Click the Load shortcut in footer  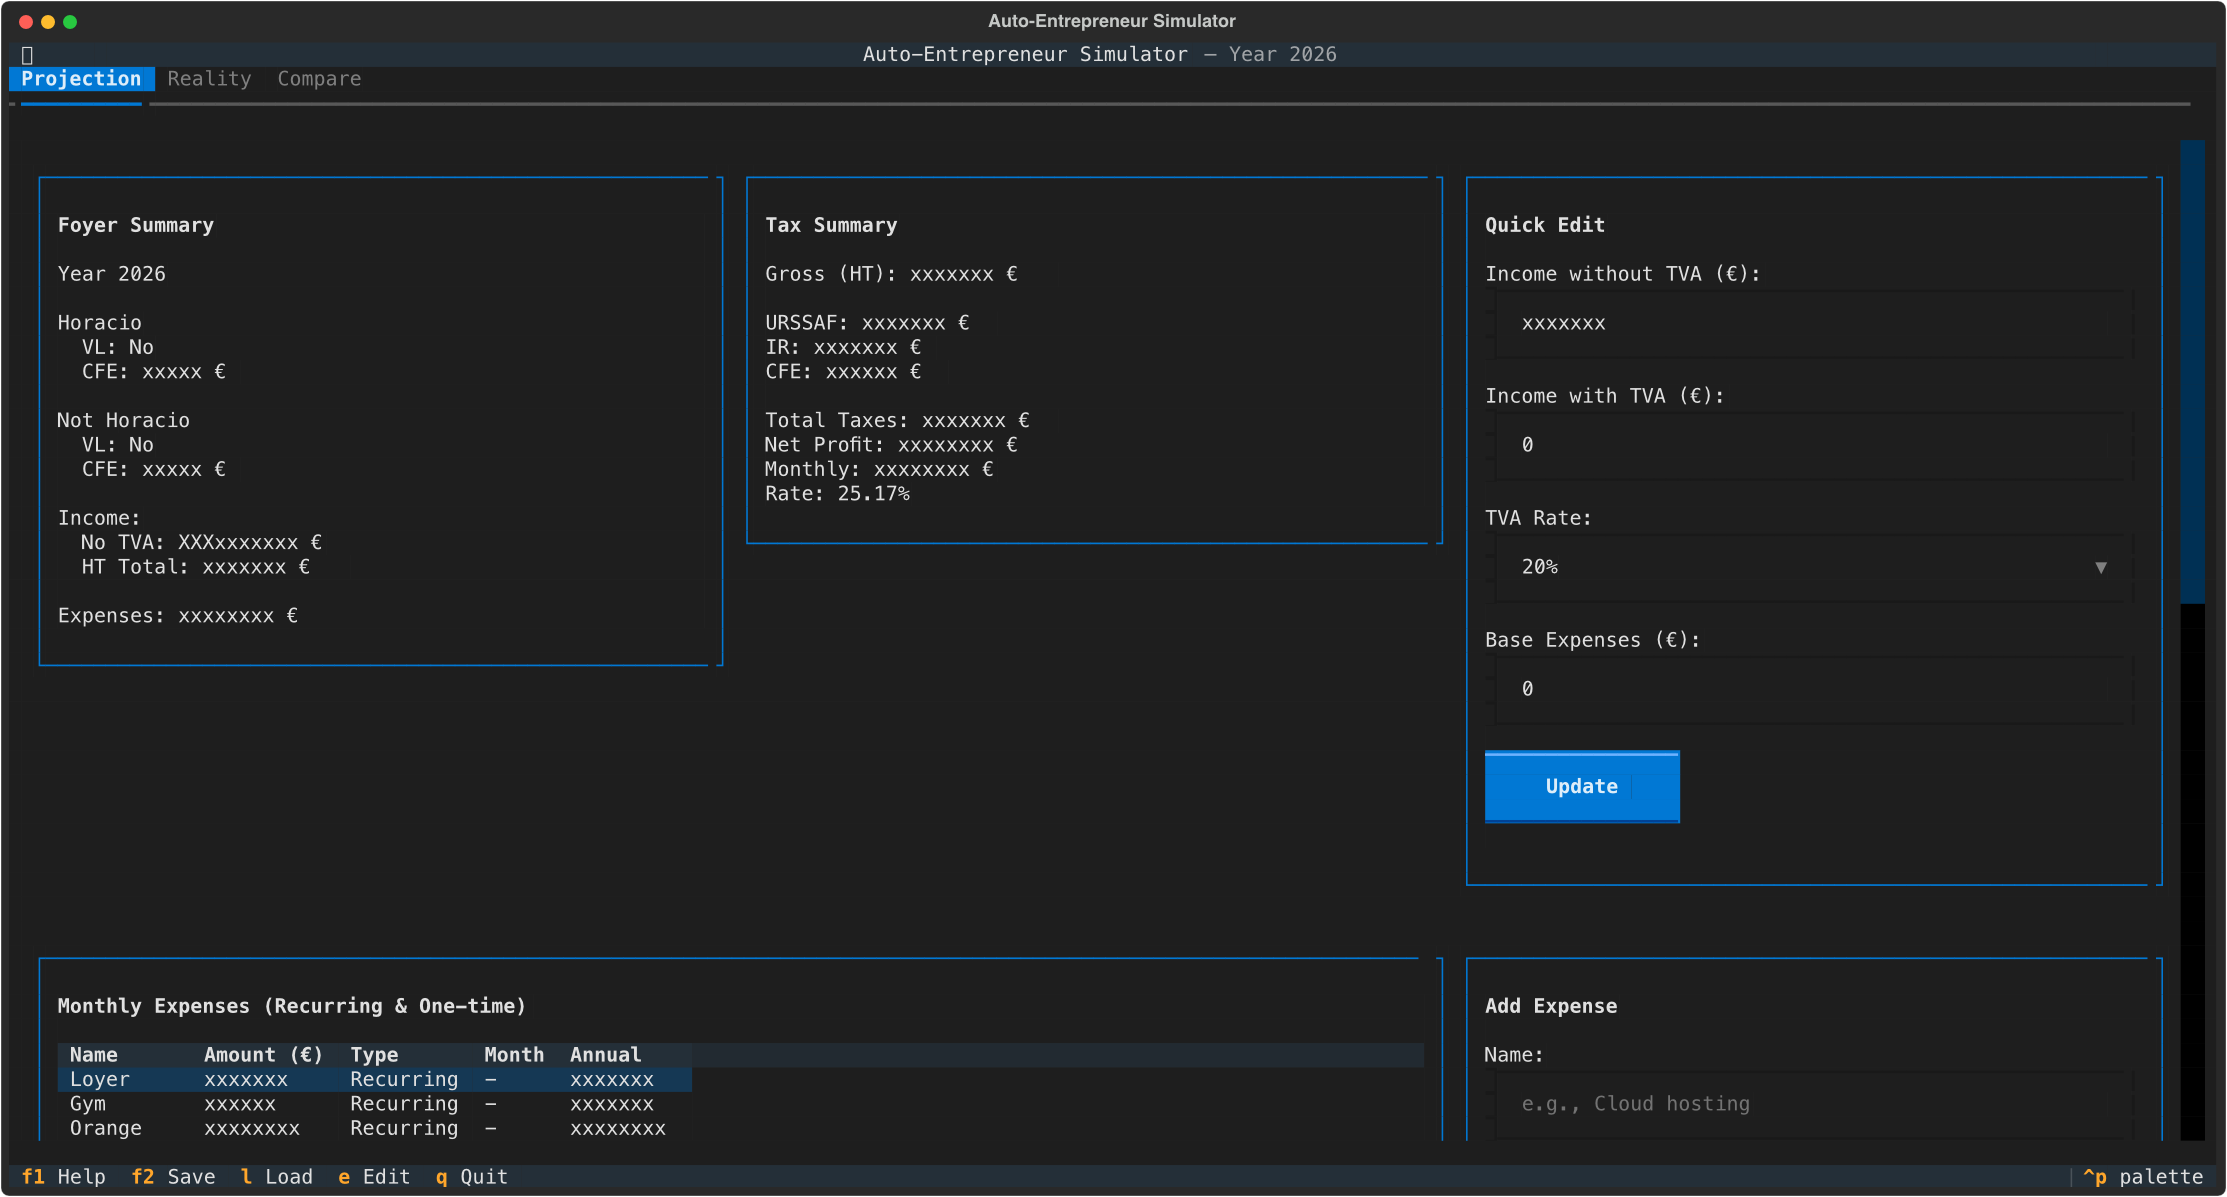278,1177
